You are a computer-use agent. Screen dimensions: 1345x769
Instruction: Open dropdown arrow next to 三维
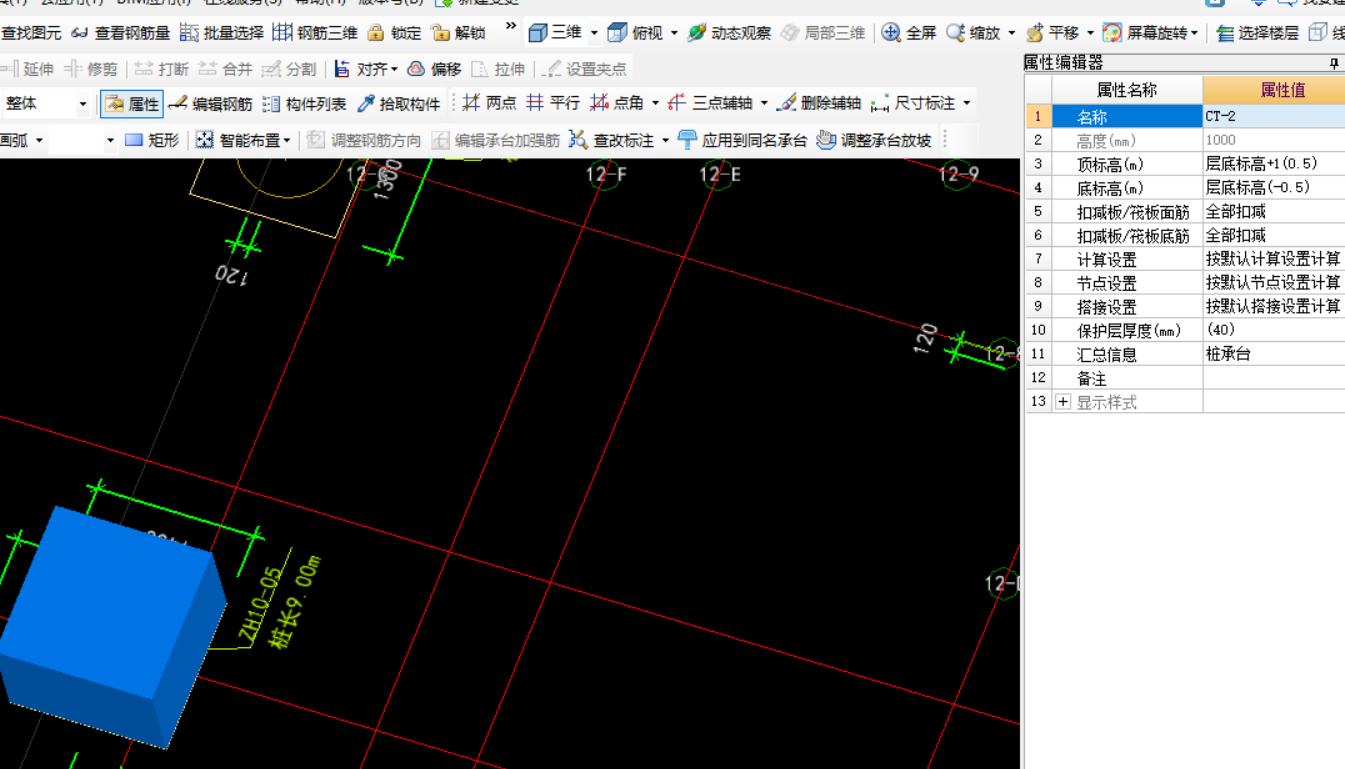click(594, 33)
